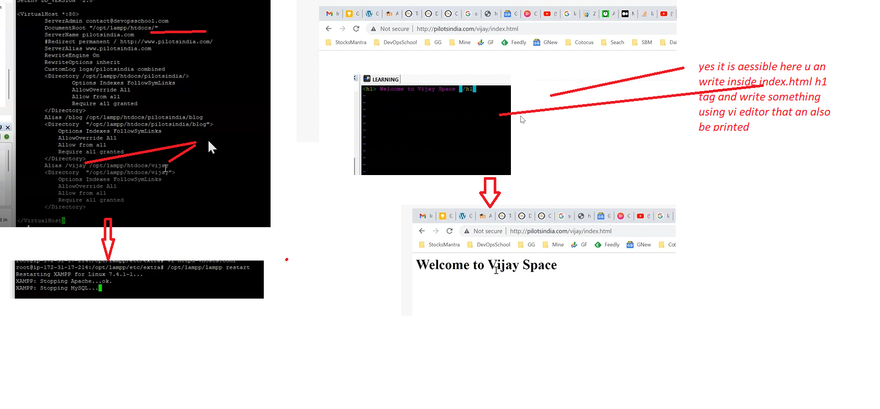Viewport: 880px width, 409px height.
Task: Click the Mine bookmark in the lower browser
Action: coord(557,244)
